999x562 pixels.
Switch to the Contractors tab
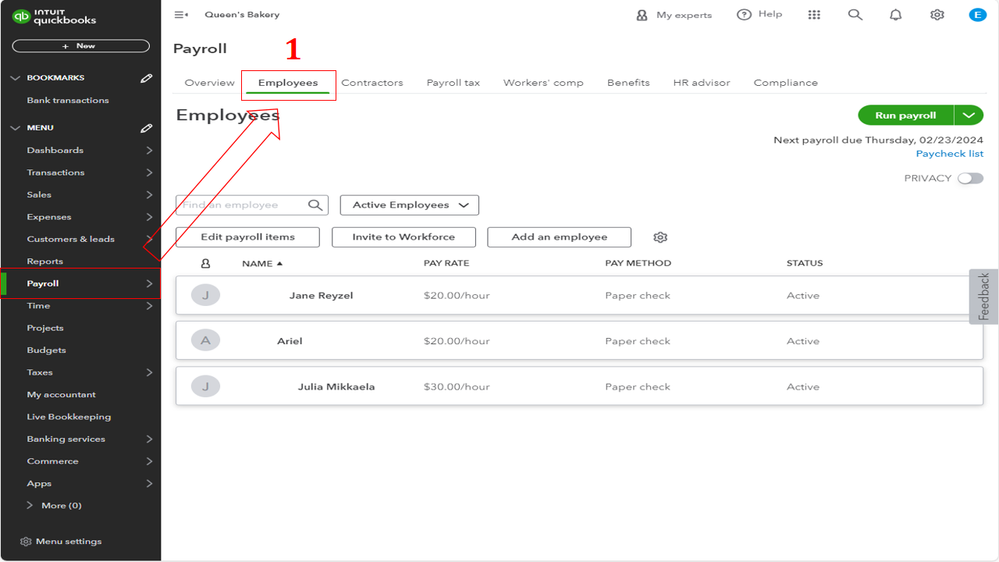[372, 83]
